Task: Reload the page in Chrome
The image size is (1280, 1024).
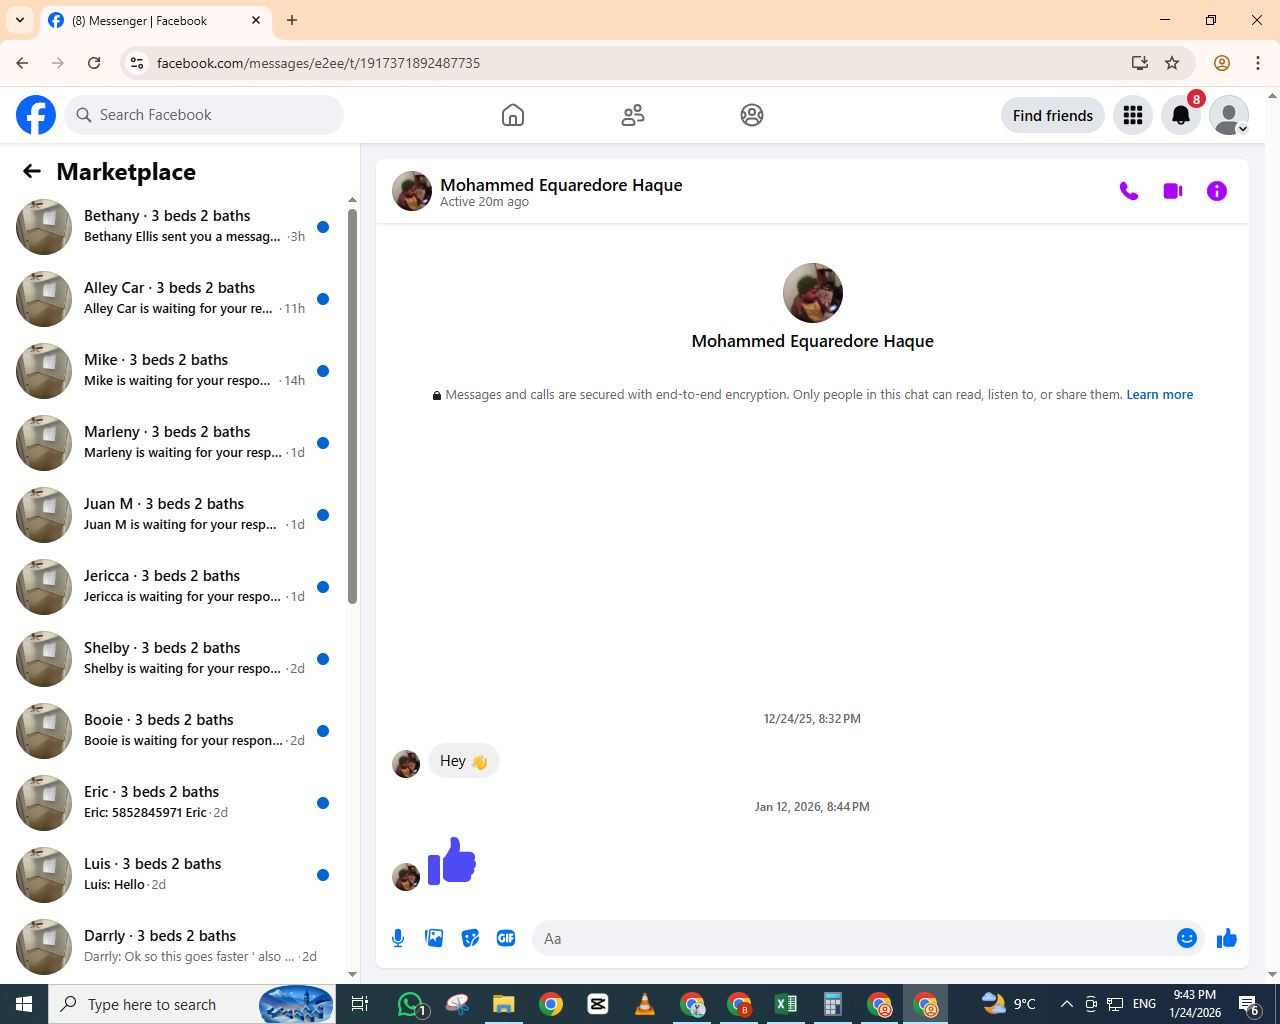Action: pyautogui.click(x=94, y=63)
